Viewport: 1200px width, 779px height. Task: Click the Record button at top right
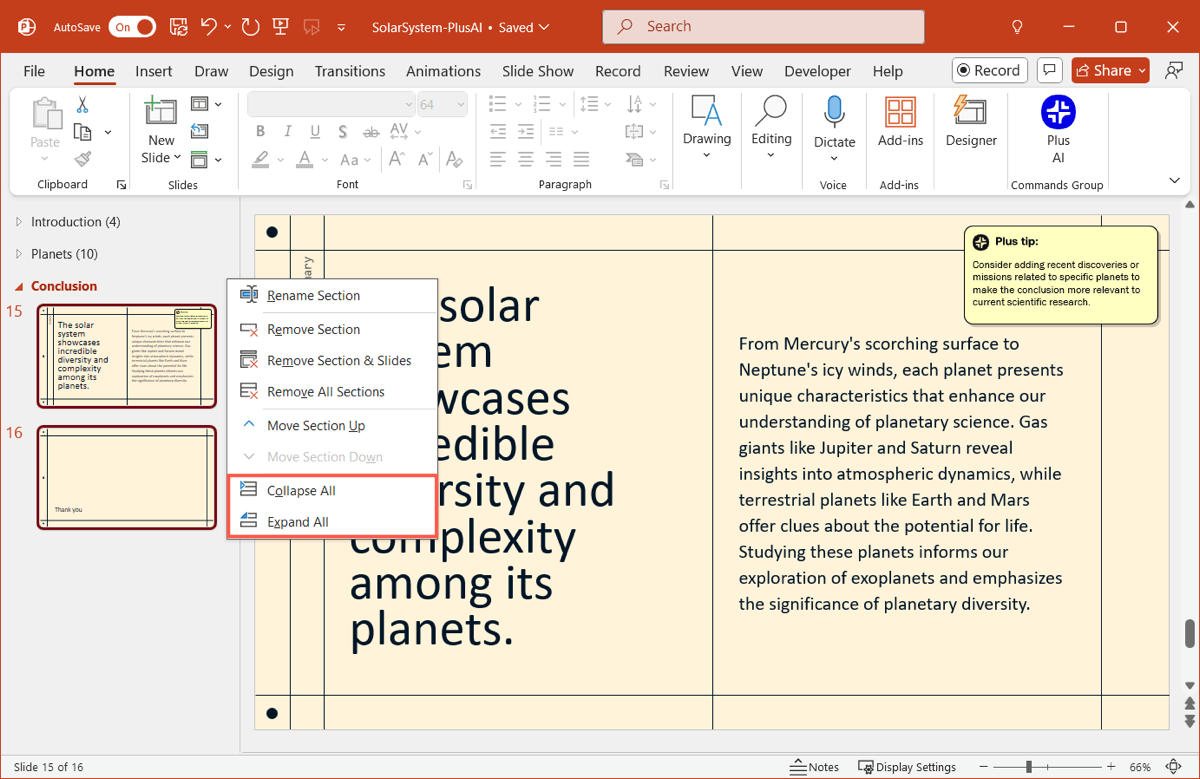click(988, 70)
